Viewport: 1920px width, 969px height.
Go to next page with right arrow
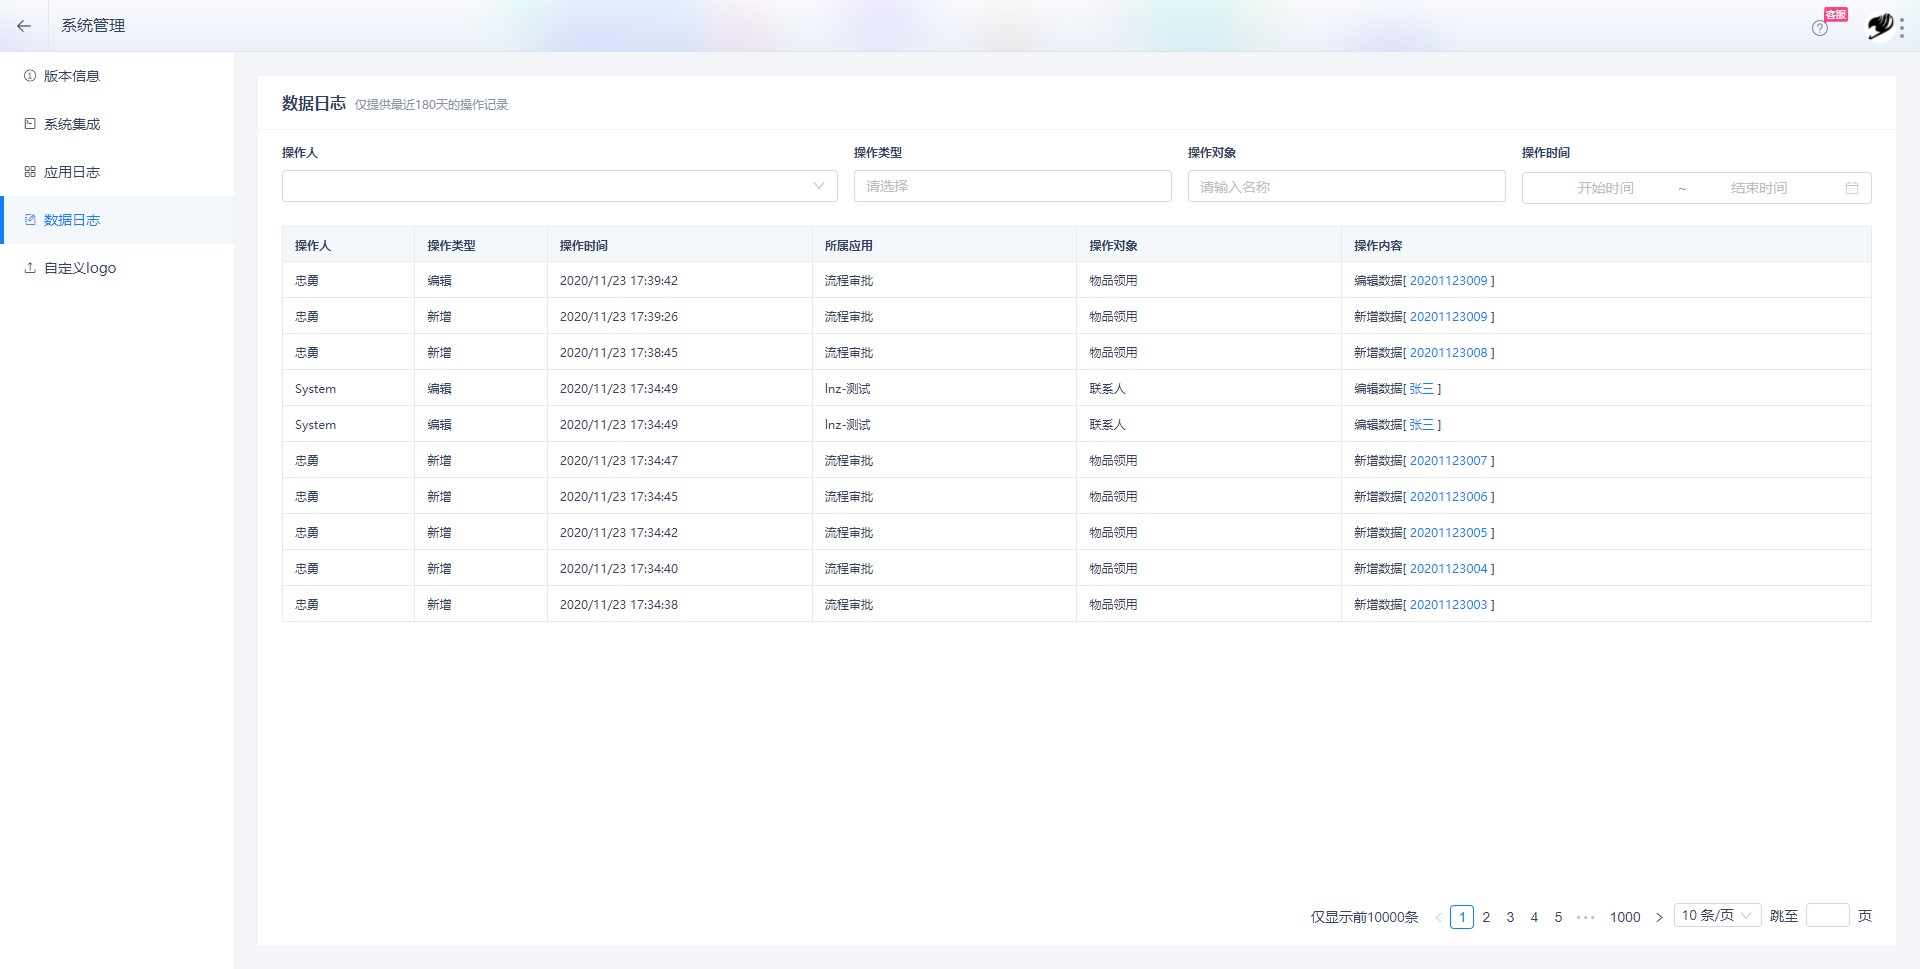point(1659,917)
